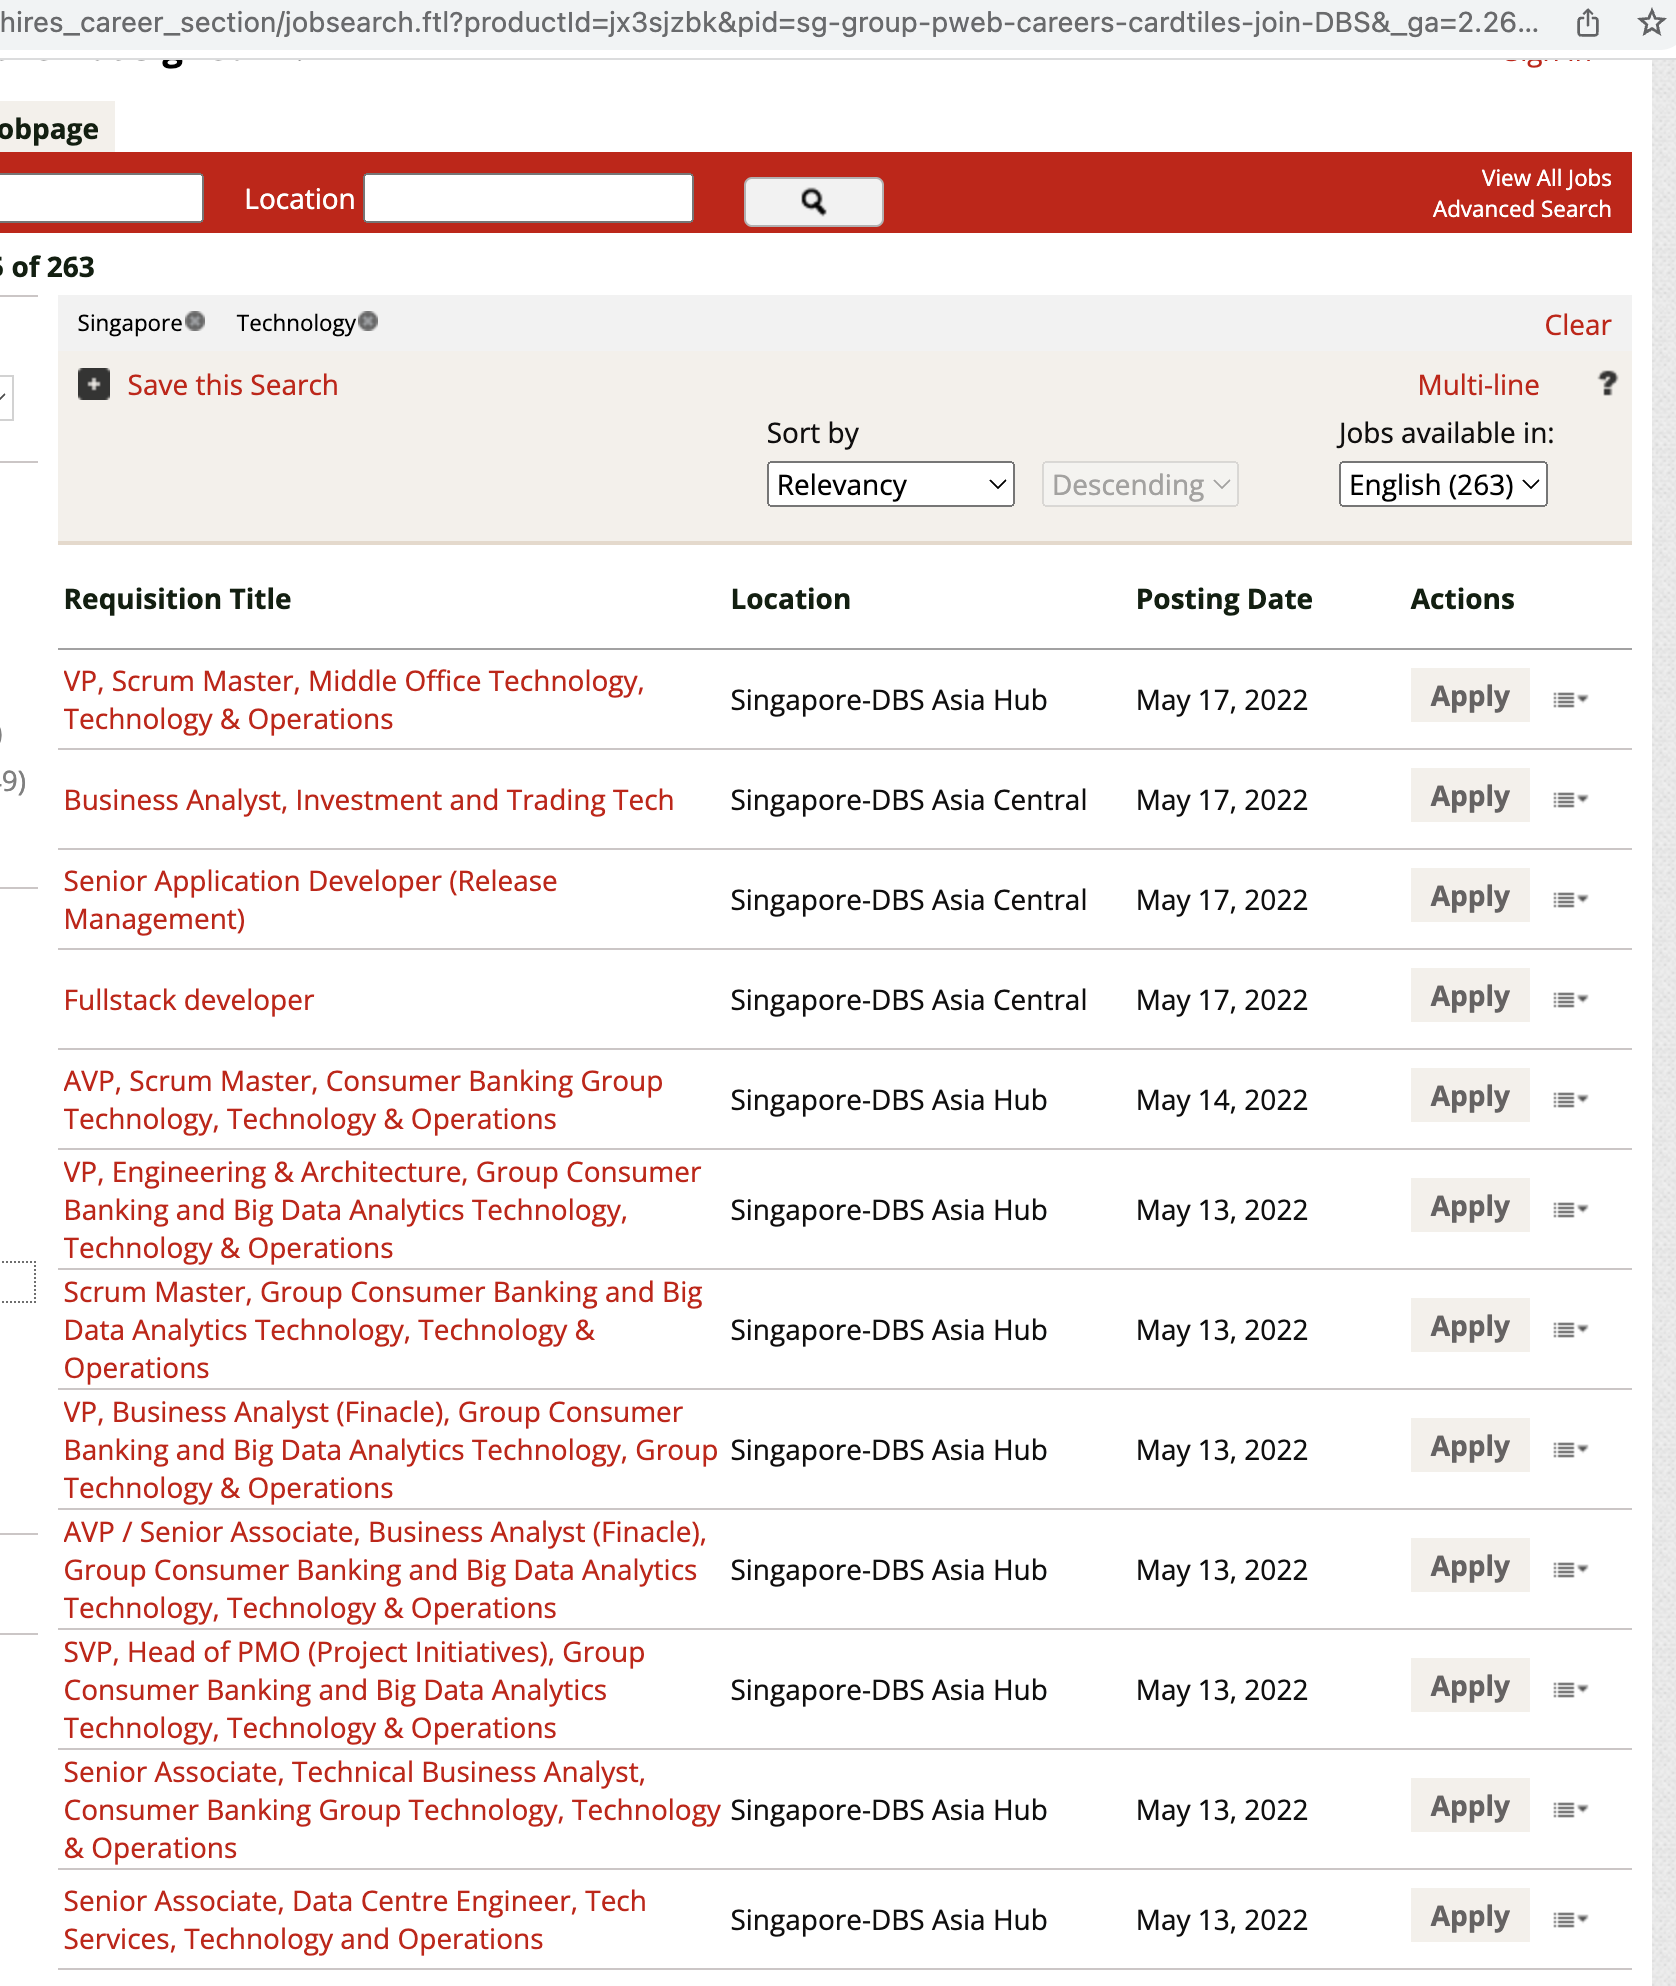
Task: Open actions menu for Business Analyst, Investment and Trading row
Action: [x=1570, y=800]
